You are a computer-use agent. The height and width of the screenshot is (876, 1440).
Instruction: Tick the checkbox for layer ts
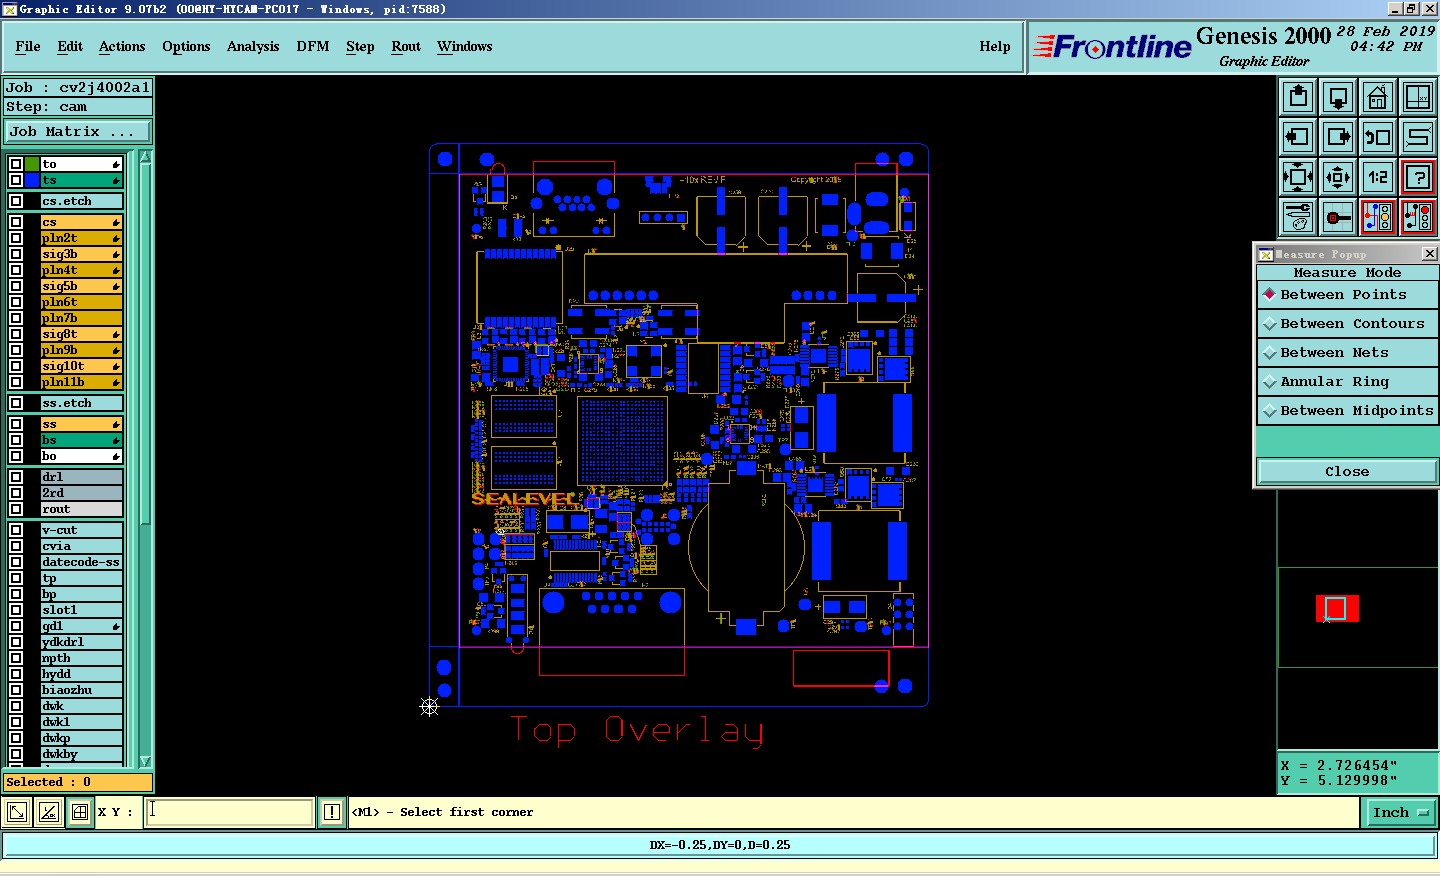[16, 180]
